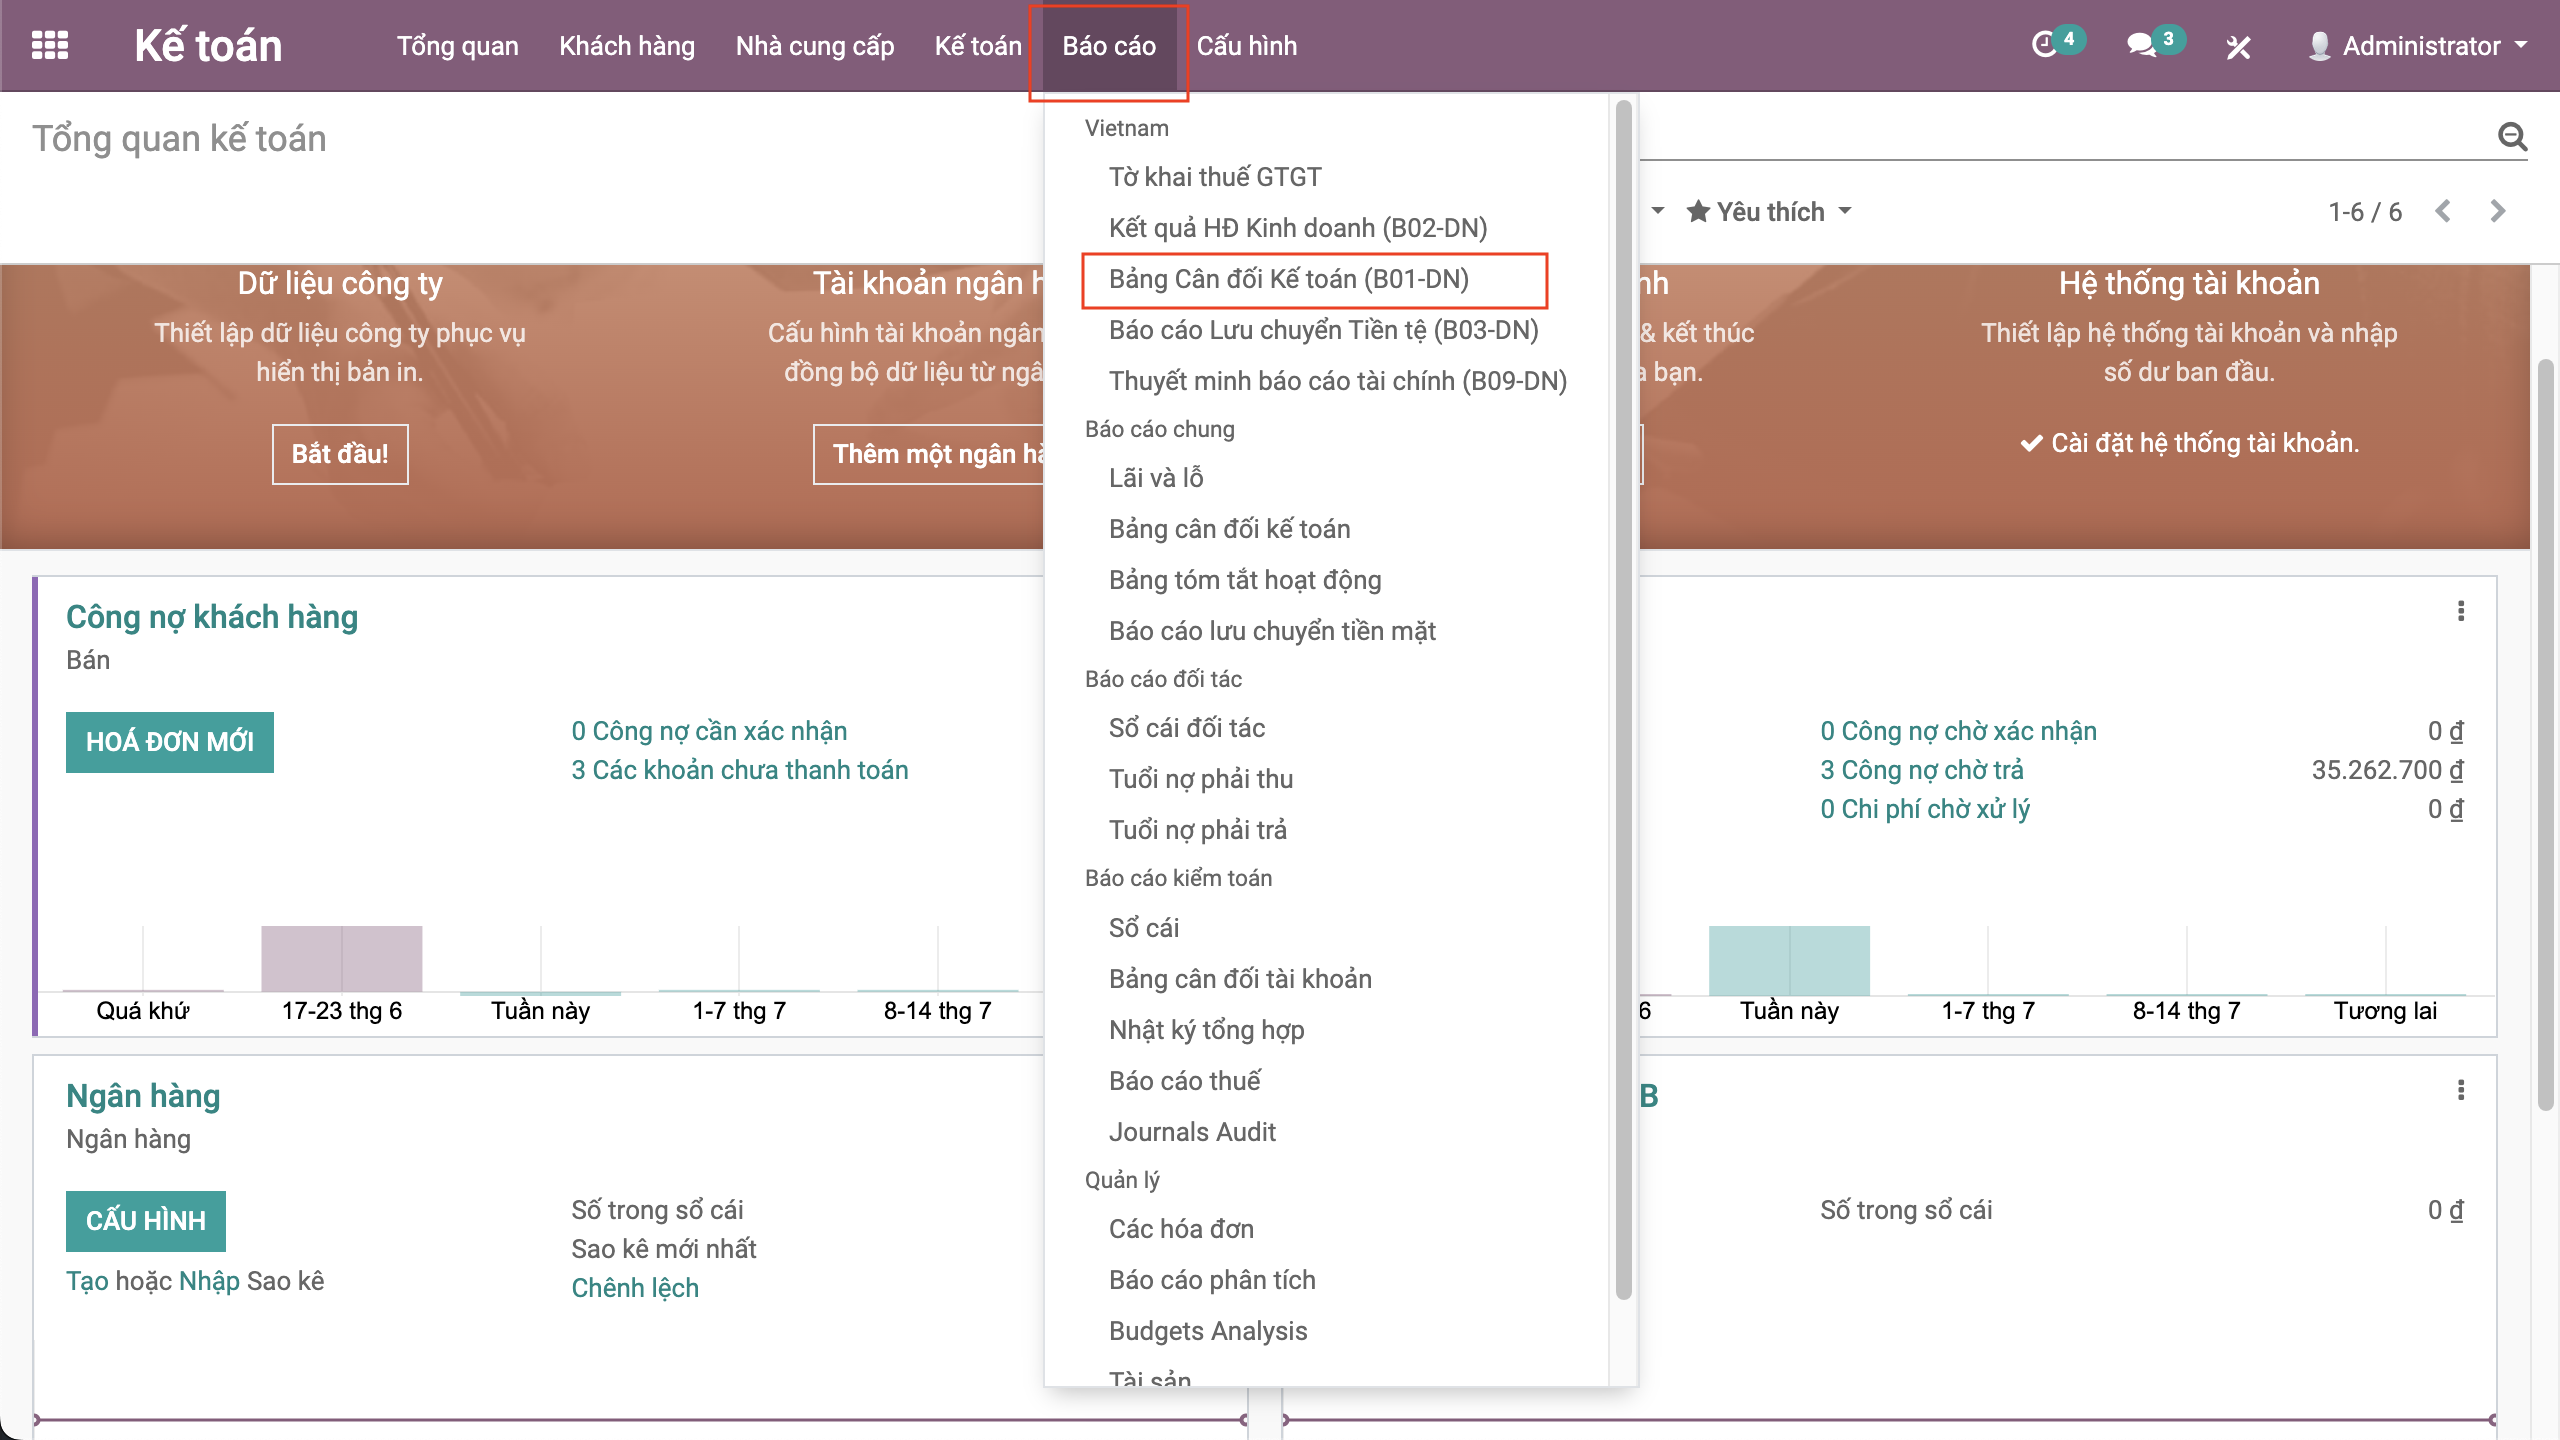Expand the Yêu thích favorites dropdown
The image size is (2560, 1440).
[x=1769, y=211]
